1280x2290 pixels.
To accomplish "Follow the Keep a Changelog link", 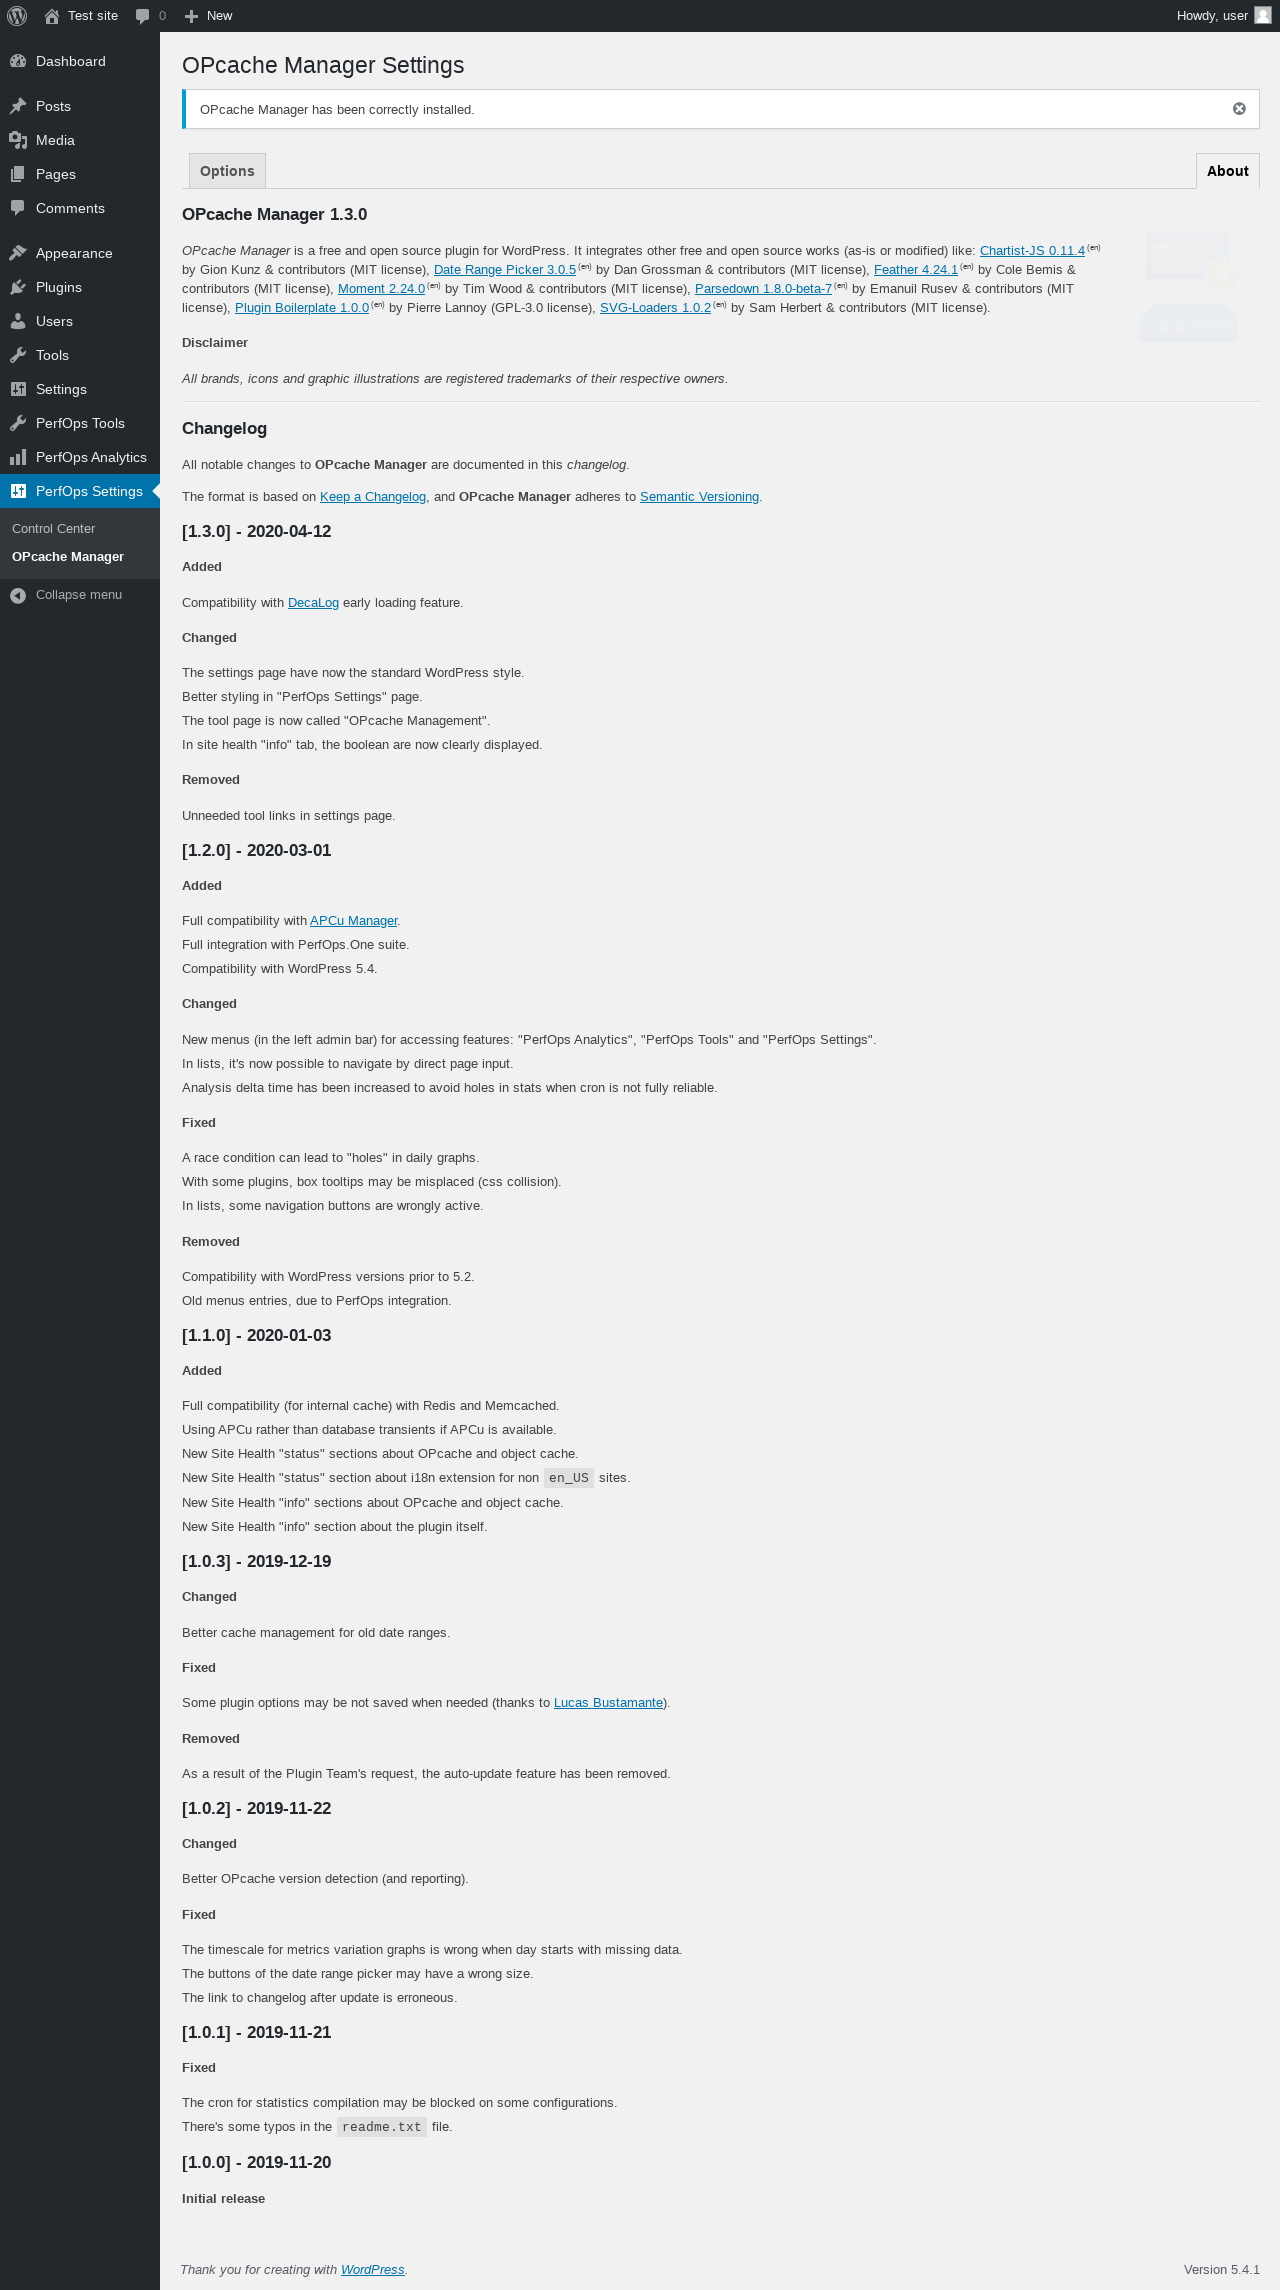I will [x=373, y=497].
